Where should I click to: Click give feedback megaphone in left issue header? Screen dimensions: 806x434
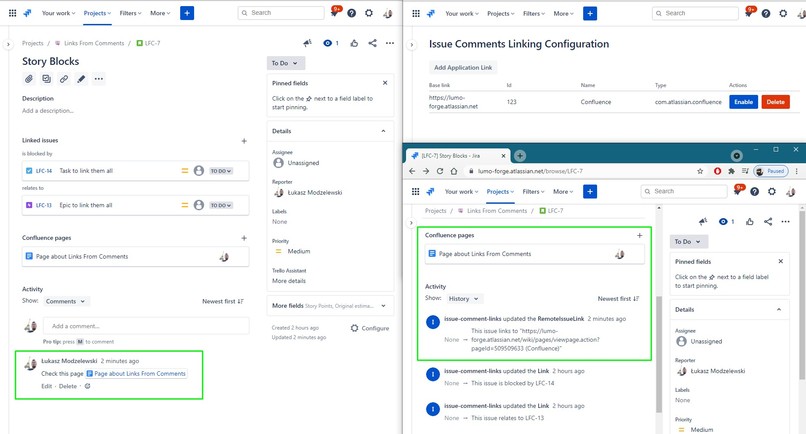307,43
